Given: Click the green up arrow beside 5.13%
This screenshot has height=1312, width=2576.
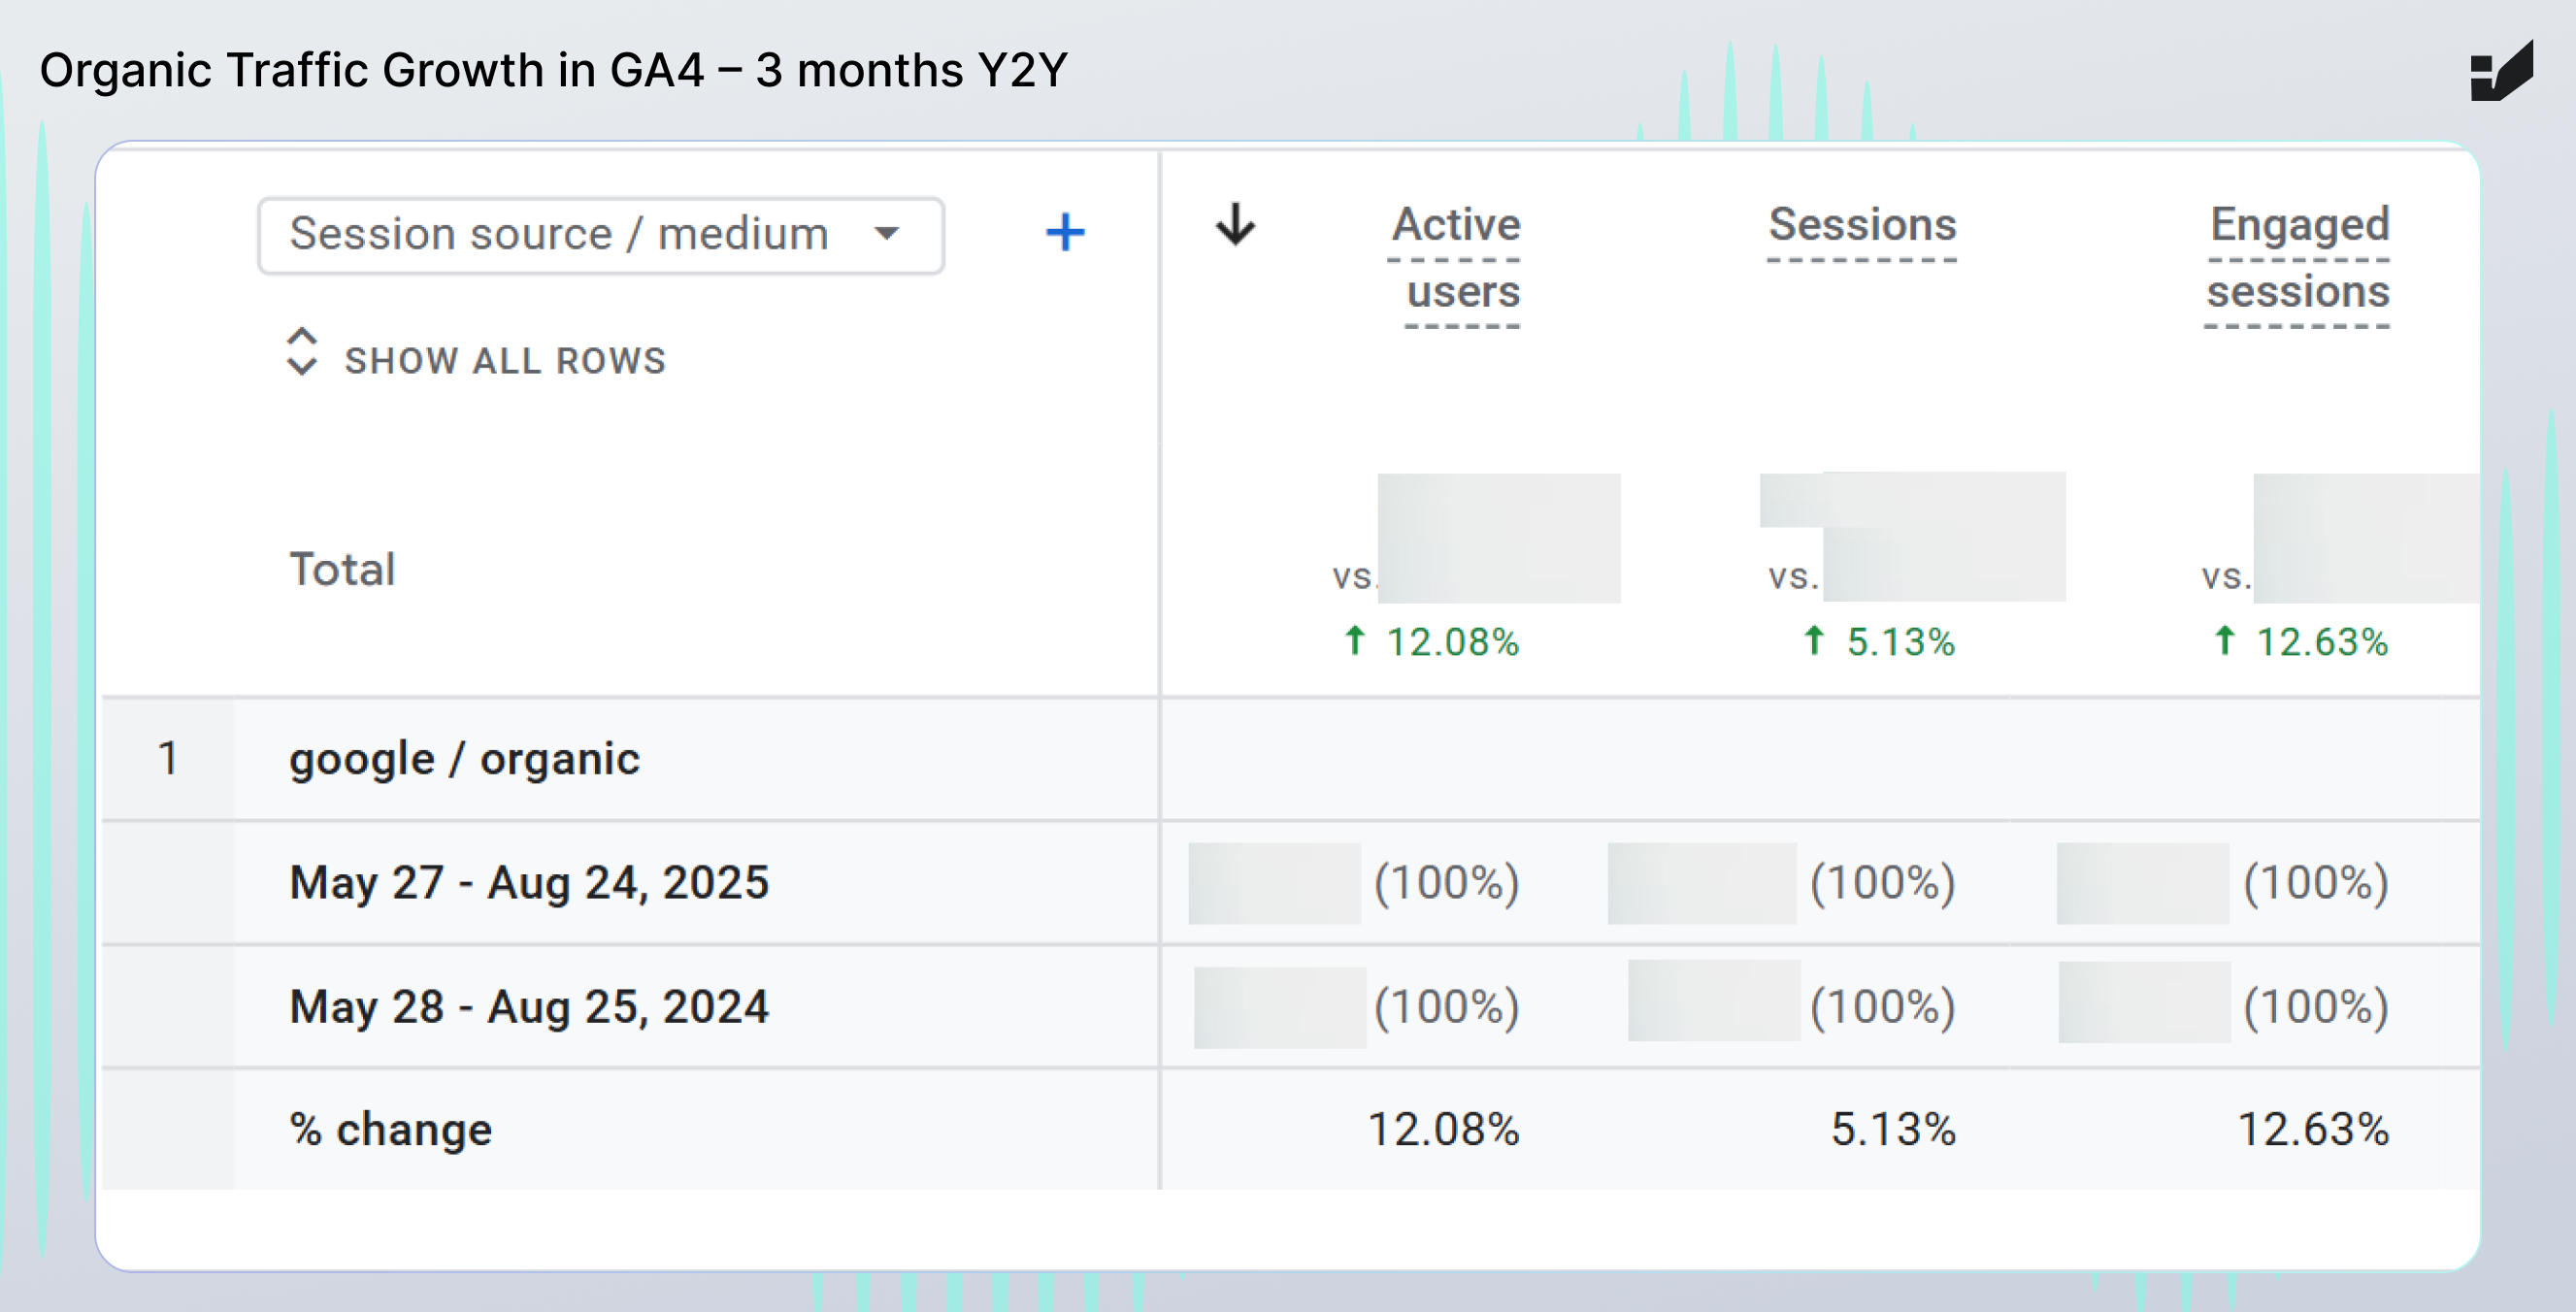Looking at the screenshot, I should 1813,640.
